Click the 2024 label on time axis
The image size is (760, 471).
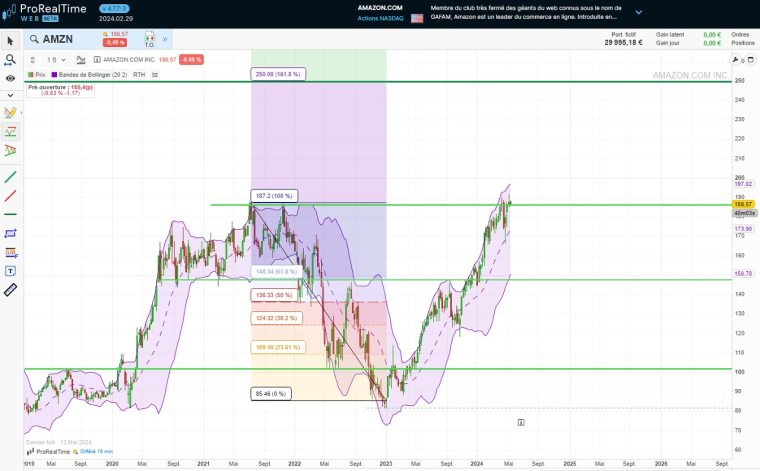pyautogui.click(x=476, y=464)
